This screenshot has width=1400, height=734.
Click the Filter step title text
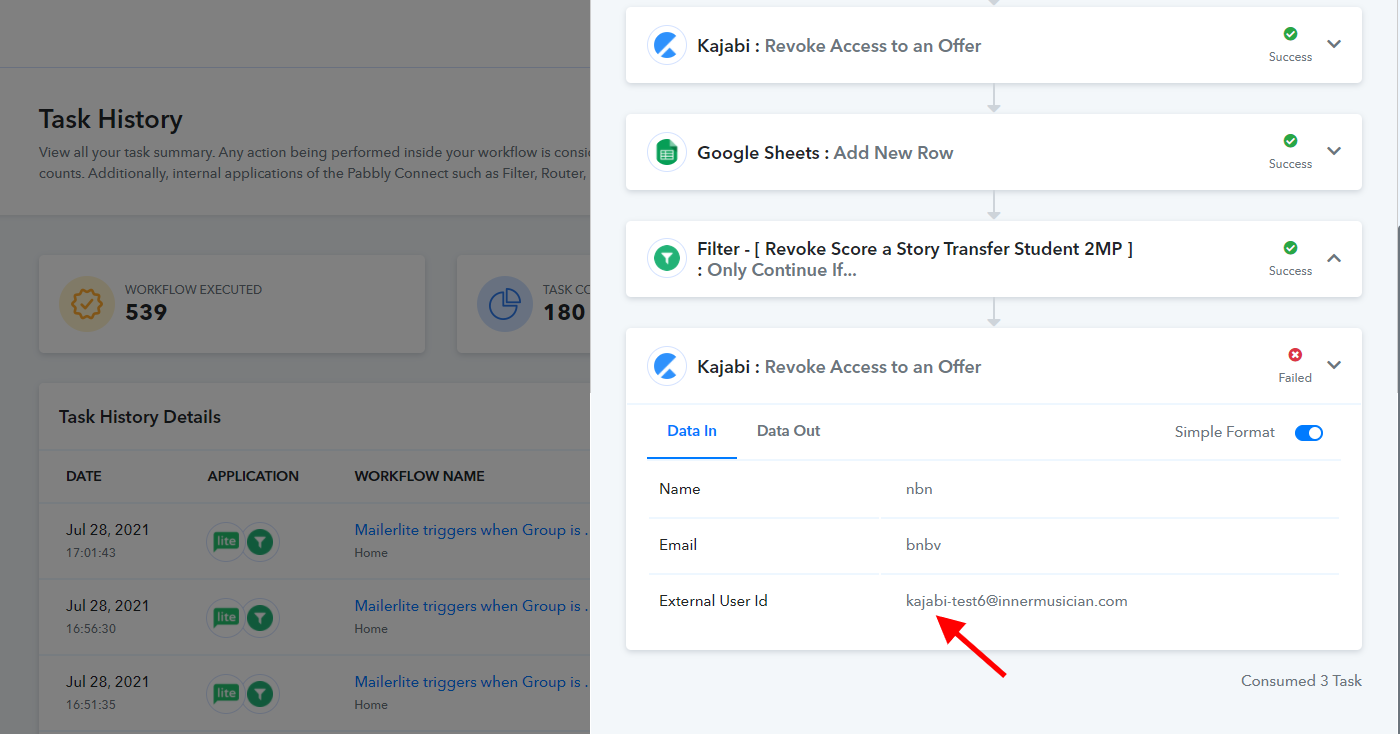coord(915,259)
